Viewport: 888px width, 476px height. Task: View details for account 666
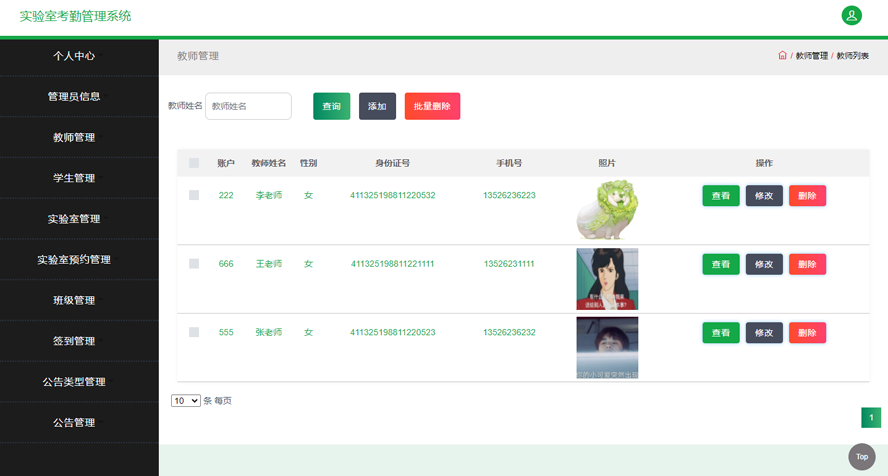click(x=721, y=264)
